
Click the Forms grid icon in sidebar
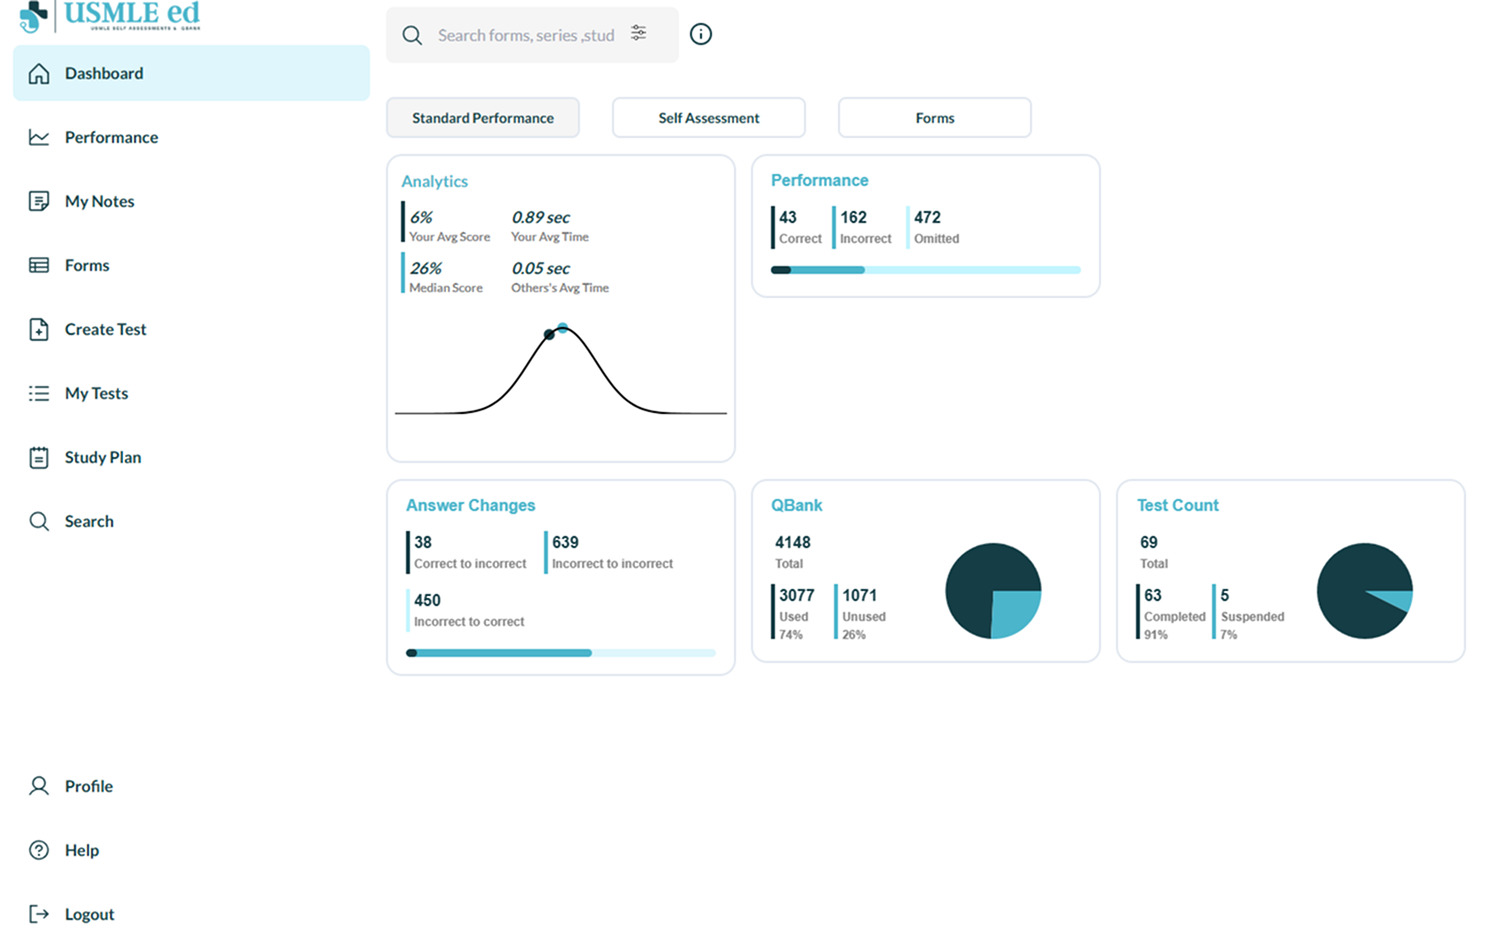38,264
